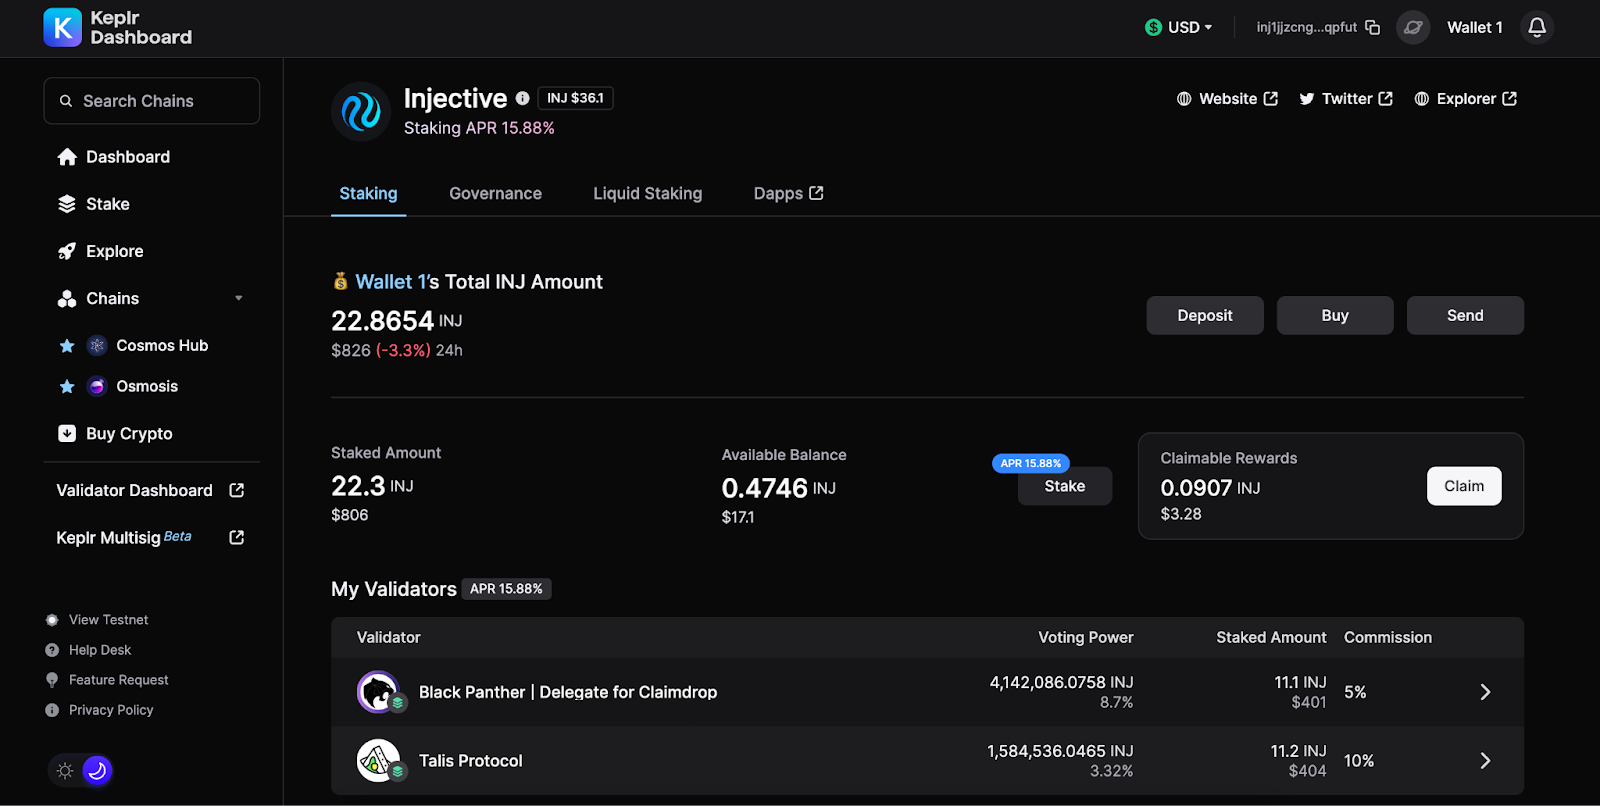Click the planet icon beside Wallet 1
Image resolution: width=1600 pixels, height=806 pixels.
tap(1413, 27)
